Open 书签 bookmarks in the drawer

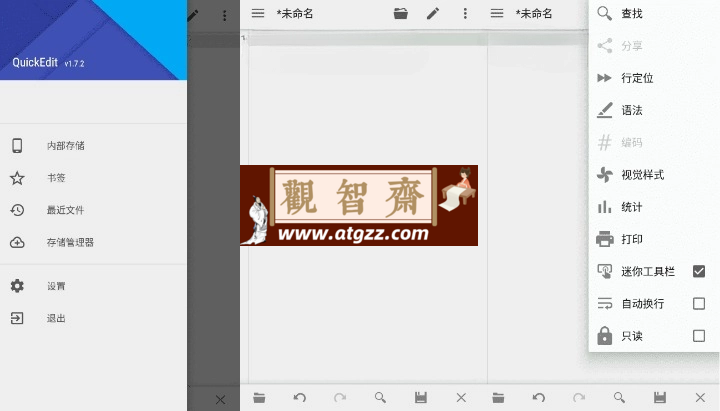[93, 178]
